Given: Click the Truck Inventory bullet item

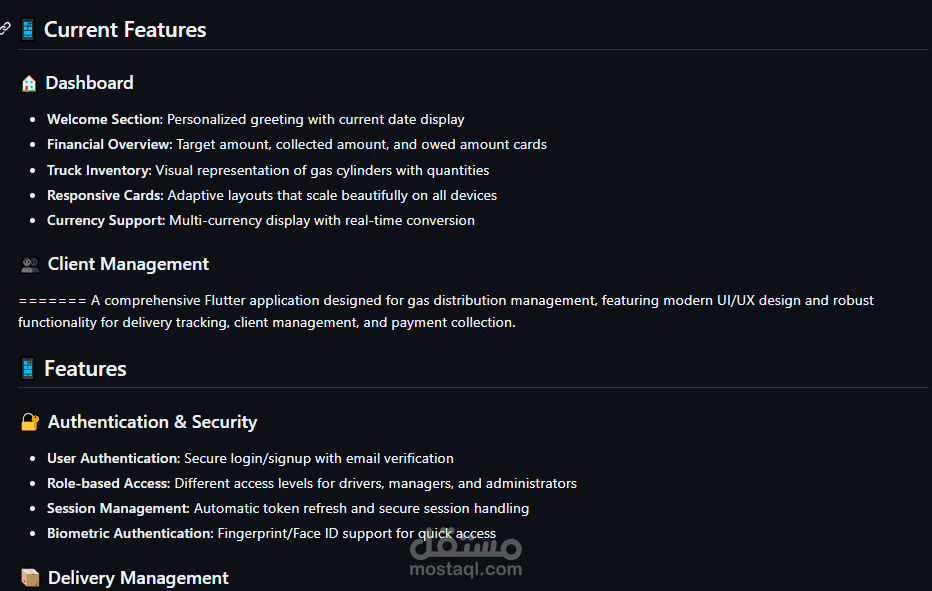Looking at the screenshot, I should (x=268, y=171).
